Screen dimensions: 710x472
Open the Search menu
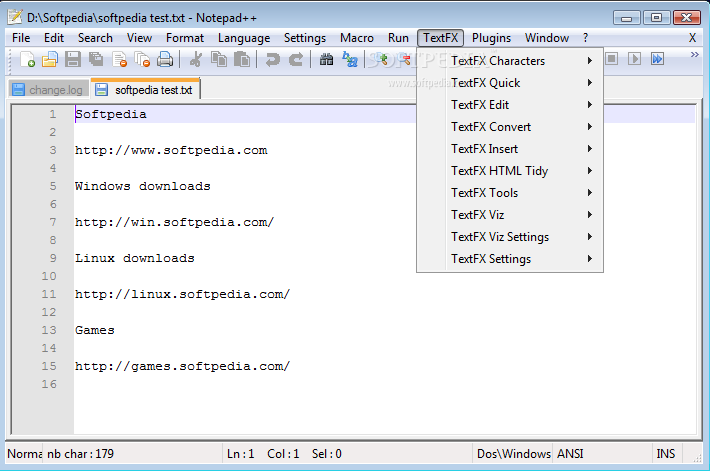coord(95,38)
